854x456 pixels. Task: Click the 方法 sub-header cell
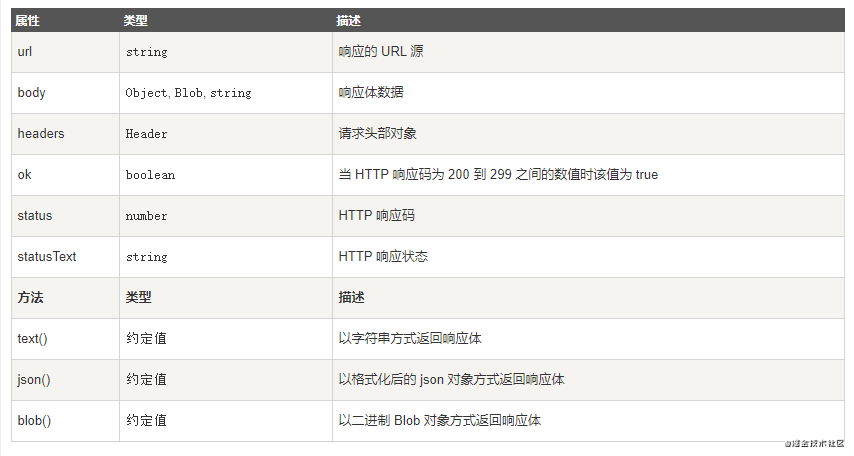pyautogui.click(x=31, y=297)
